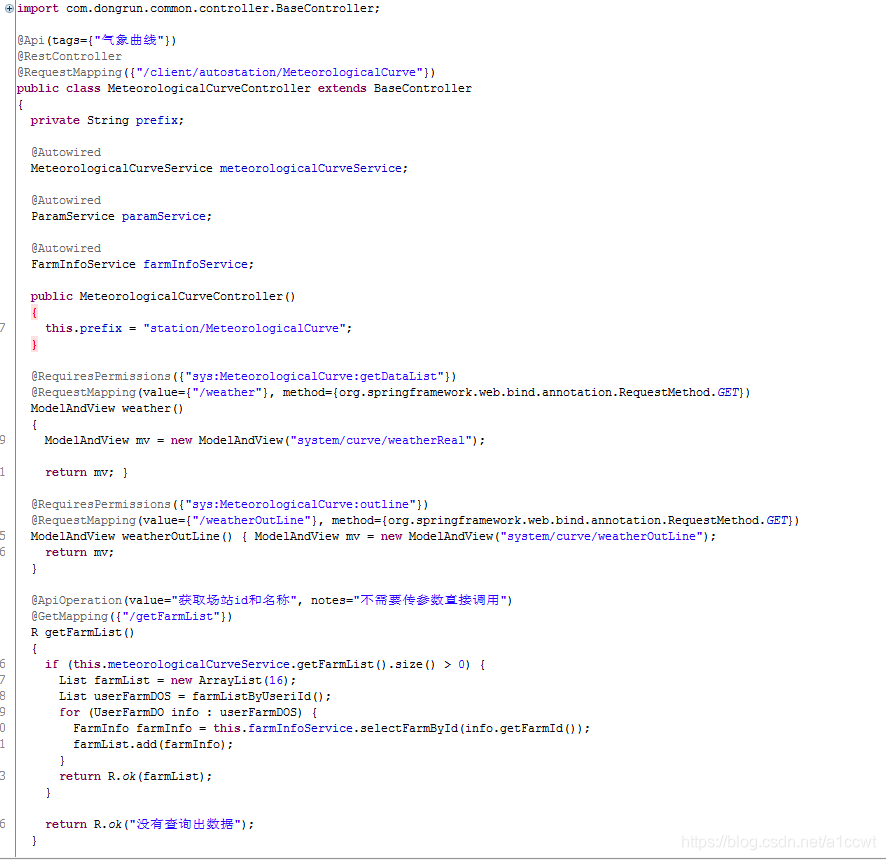Click the public MeteorologicalCurveController() constructor

(x=163, y=296)
